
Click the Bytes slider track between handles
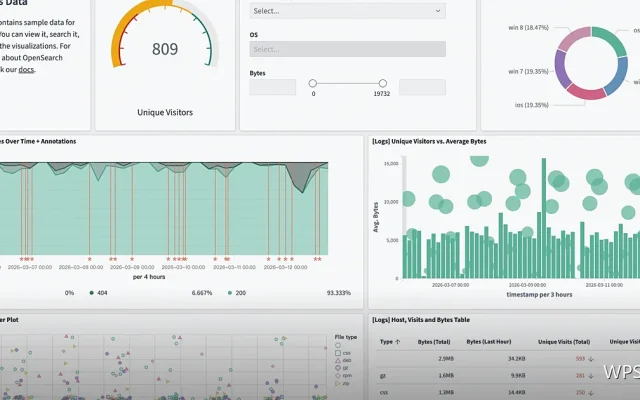(x=348, y=83)
